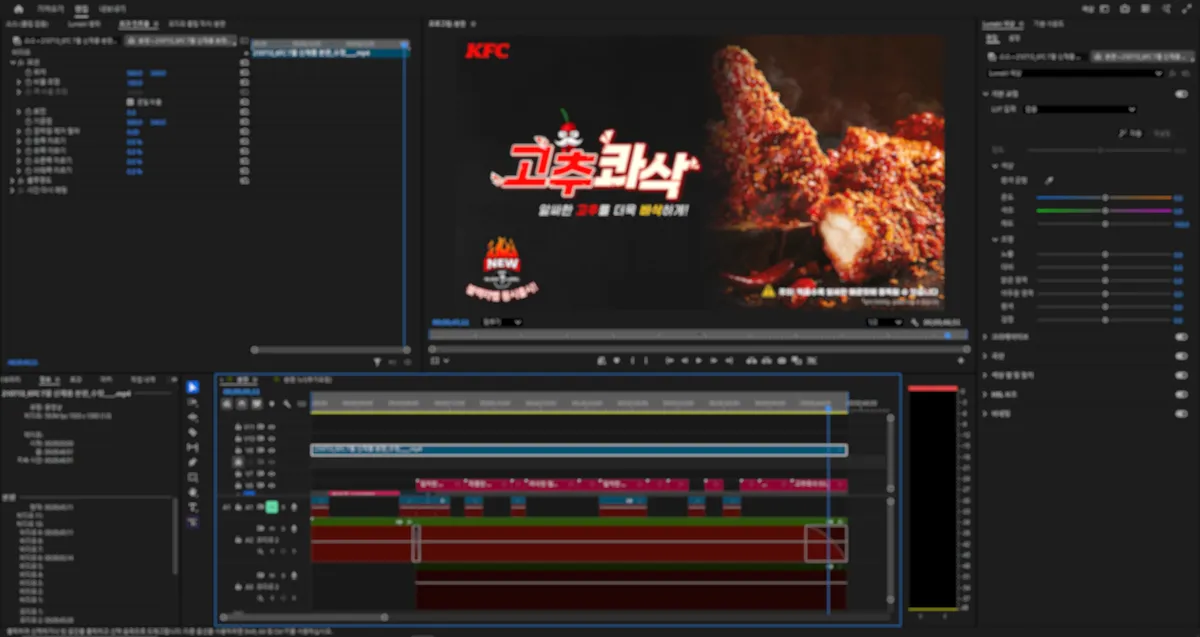Viewport: 1200px width, 637px height.
Task: Select the Razor tool in the tools panel
Action: click(x=193, y=432)
